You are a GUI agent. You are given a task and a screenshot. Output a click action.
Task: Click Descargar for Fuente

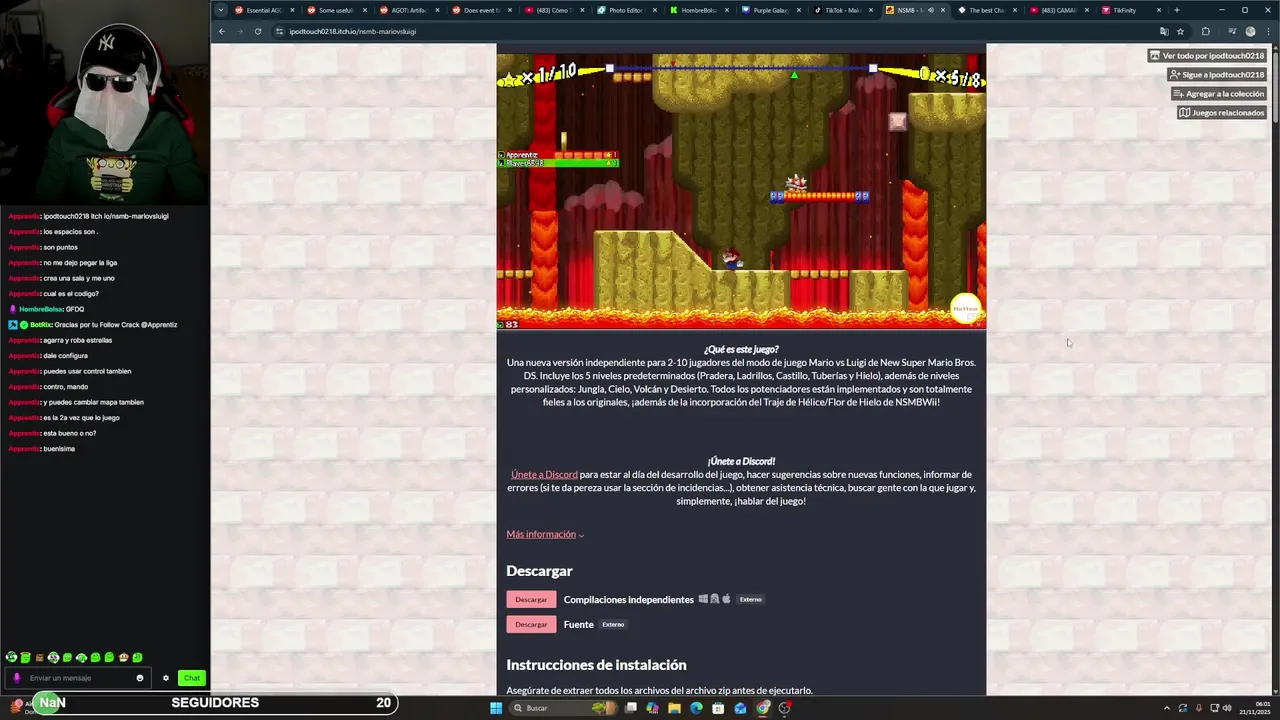(x=531, y=625)
